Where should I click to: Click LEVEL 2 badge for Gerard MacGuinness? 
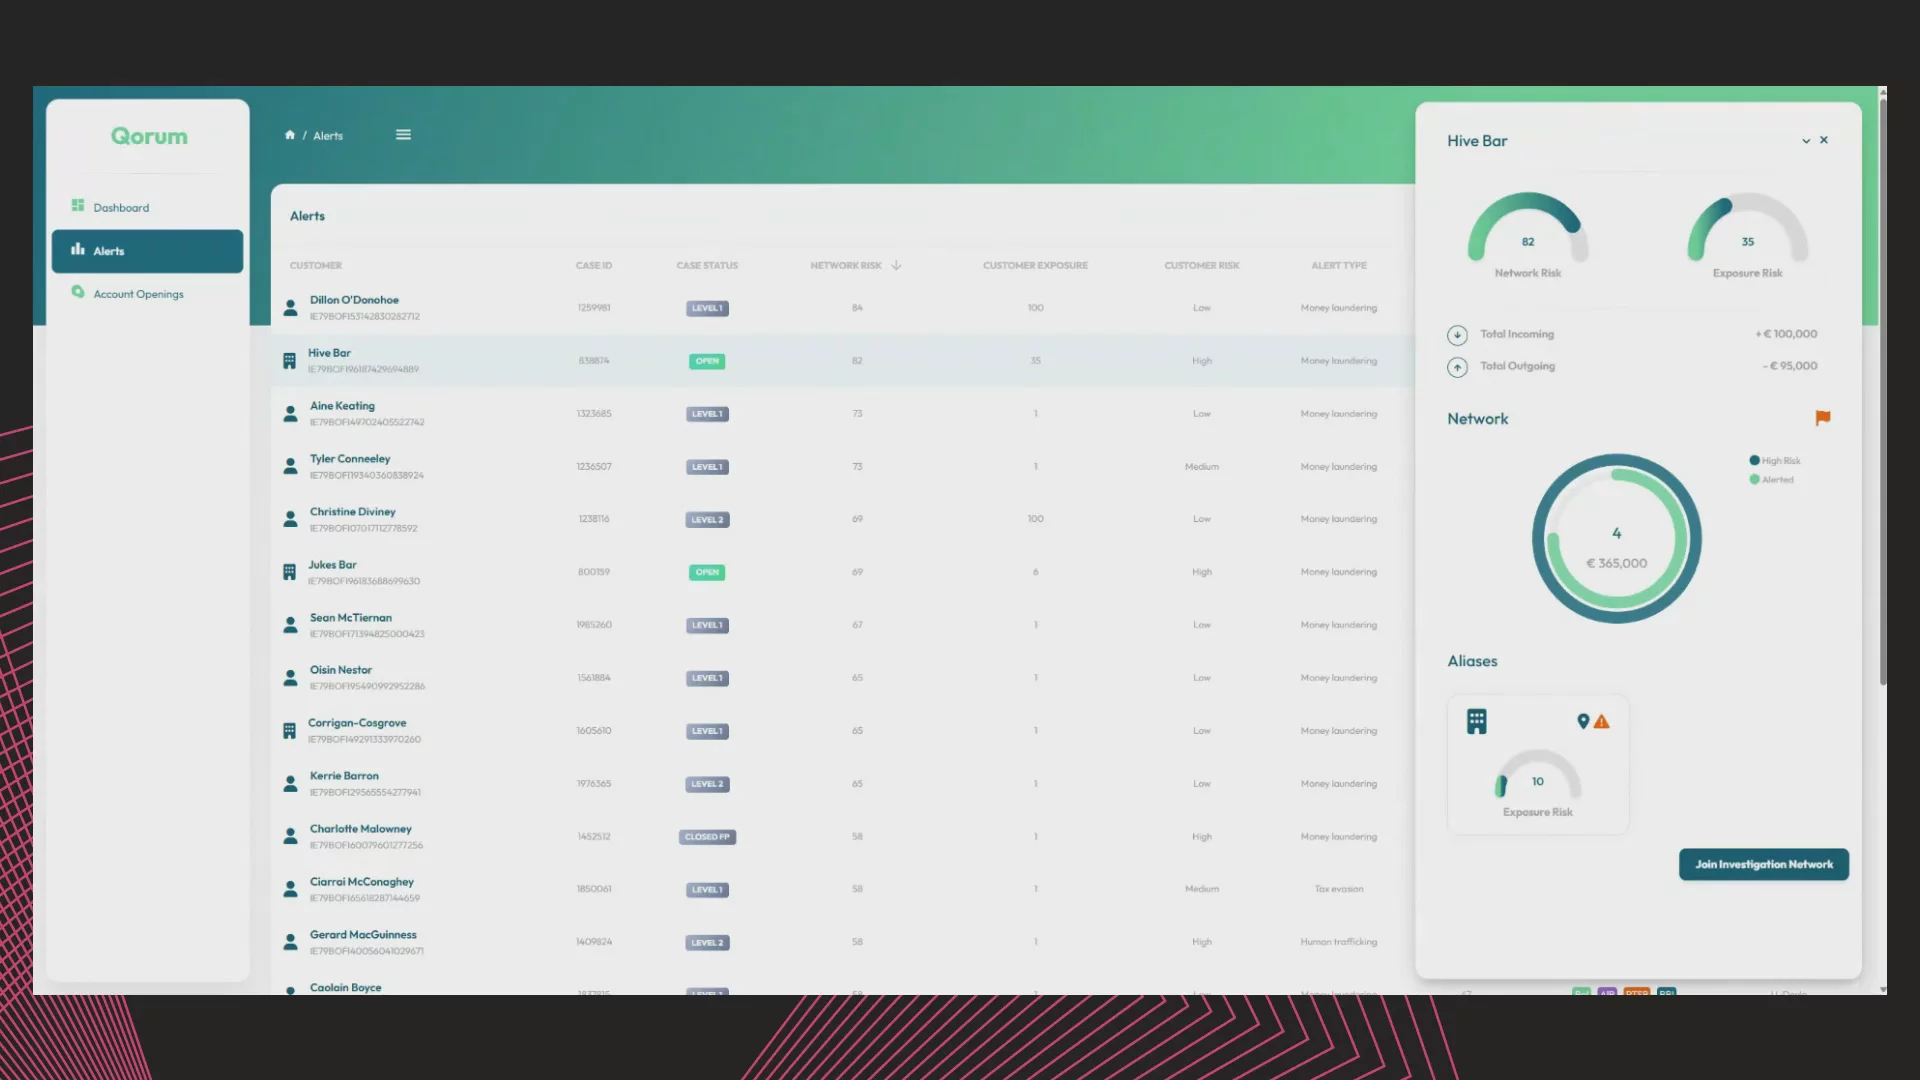(x=707, y=942)
